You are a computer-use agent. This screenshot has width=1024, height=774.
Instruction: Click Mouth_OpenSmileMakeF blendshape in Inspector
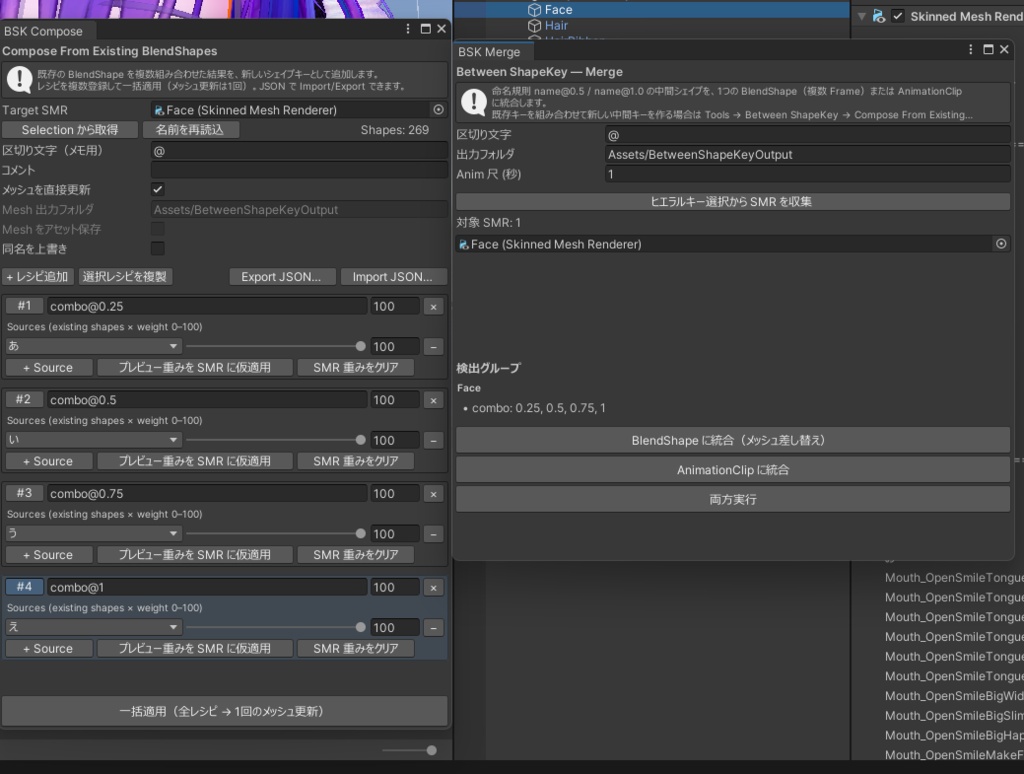click(954, 754)
